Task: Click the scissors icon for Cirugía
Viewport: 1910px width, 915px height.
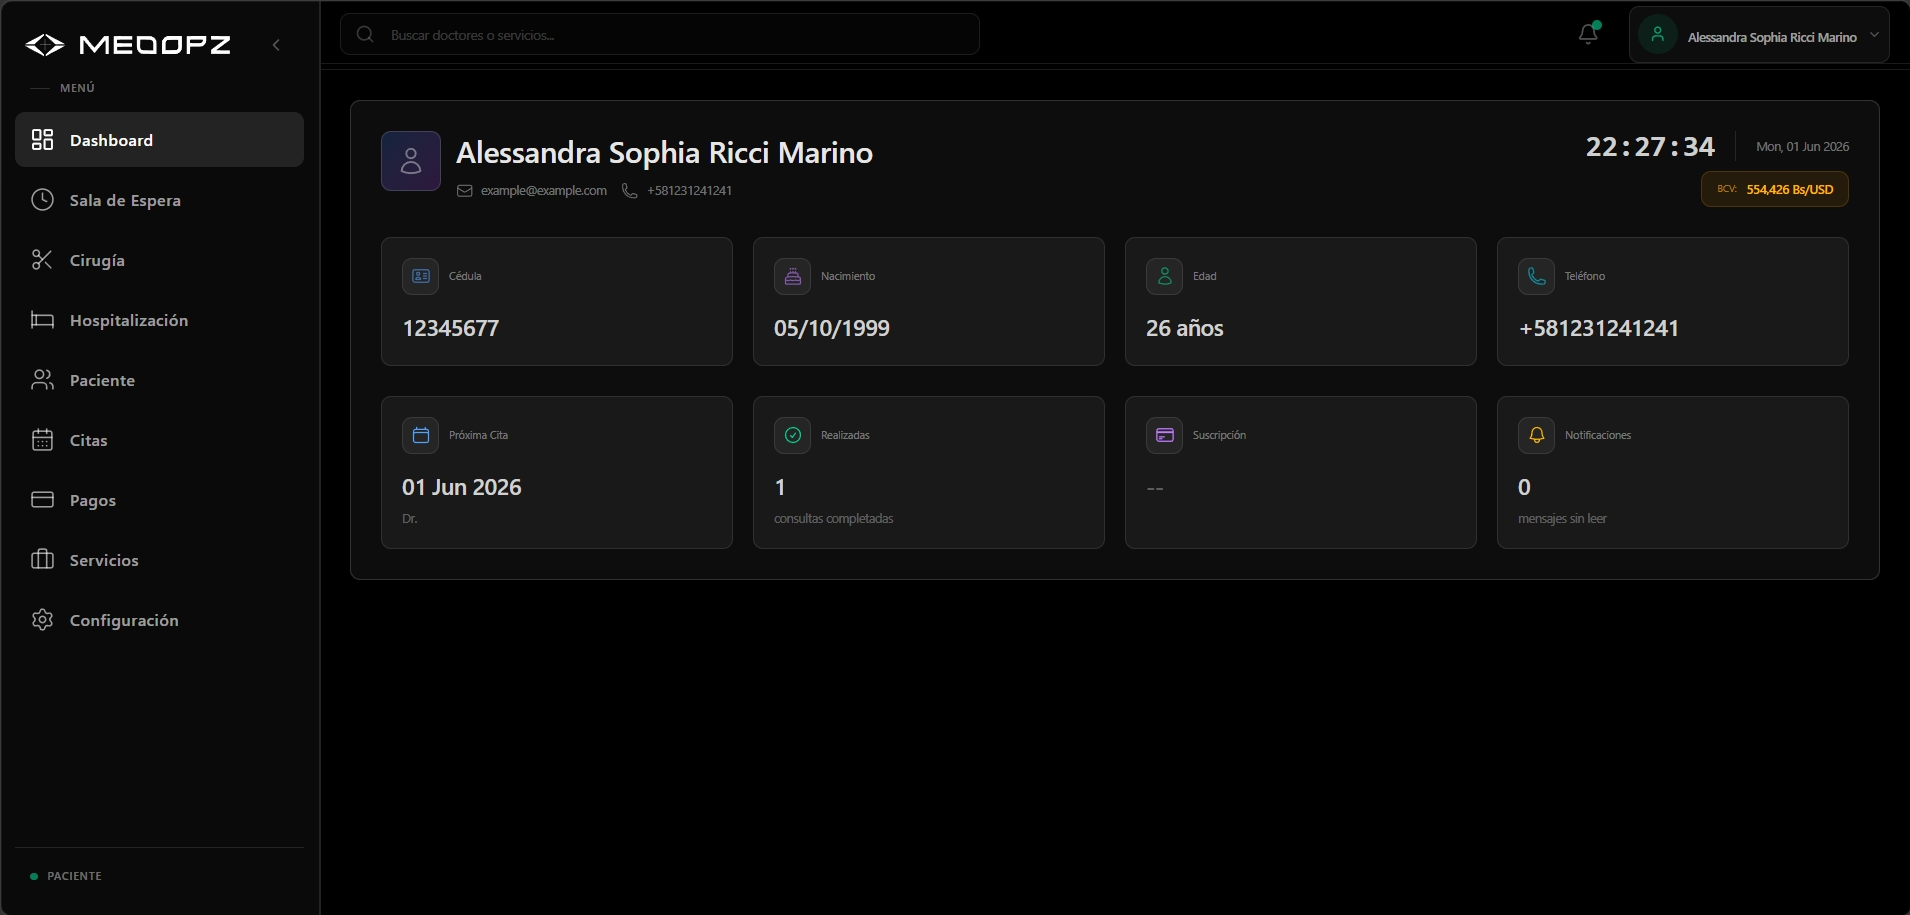Action: point(42,260)
